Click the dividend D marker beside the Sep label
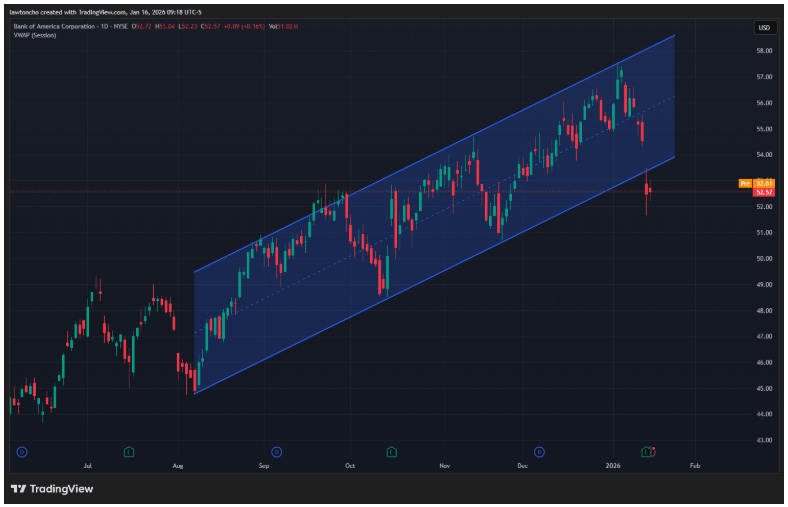 (276, 452)
